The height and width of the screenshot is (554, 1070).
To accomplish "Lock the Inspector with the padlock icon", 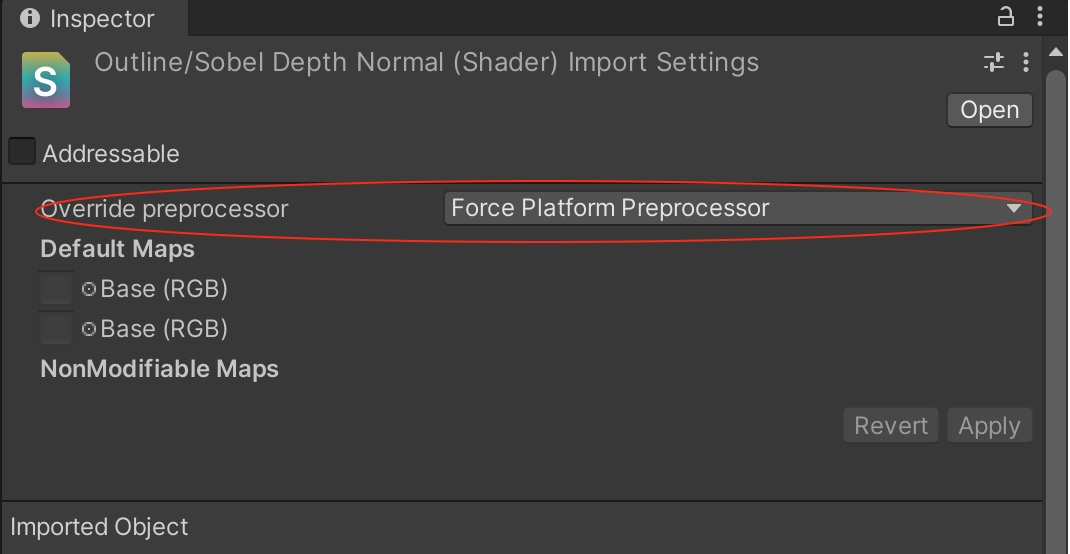I will [1007, 17].
